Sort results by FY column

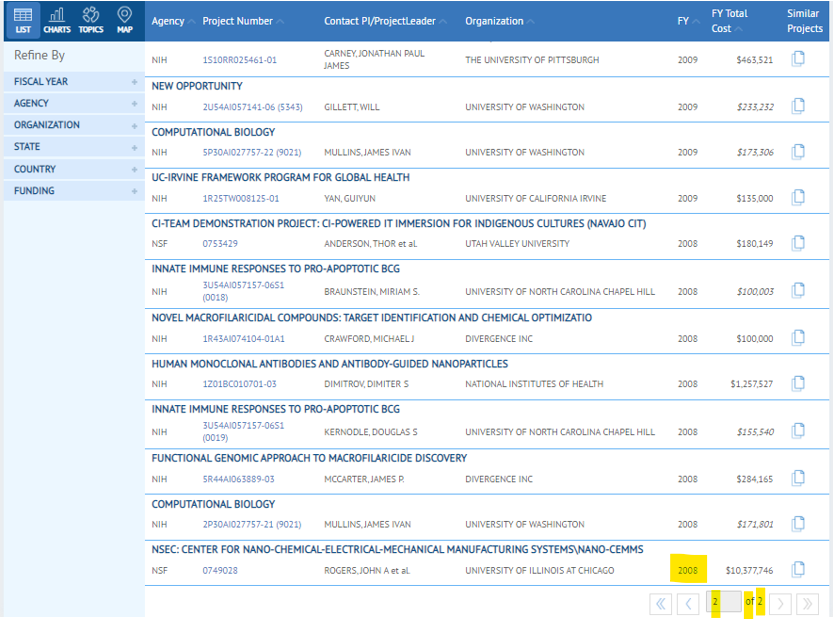click(688, 21)
